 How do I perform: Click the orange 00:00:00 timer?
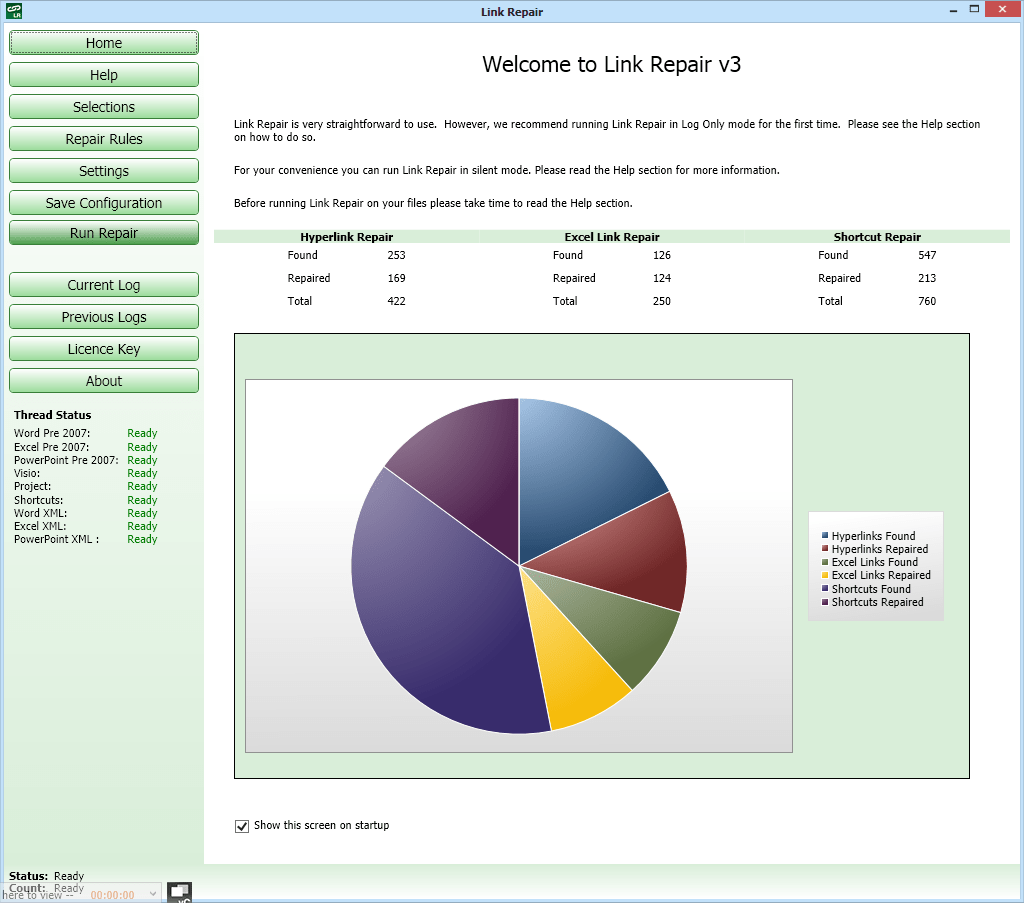[x=112, y=895]
